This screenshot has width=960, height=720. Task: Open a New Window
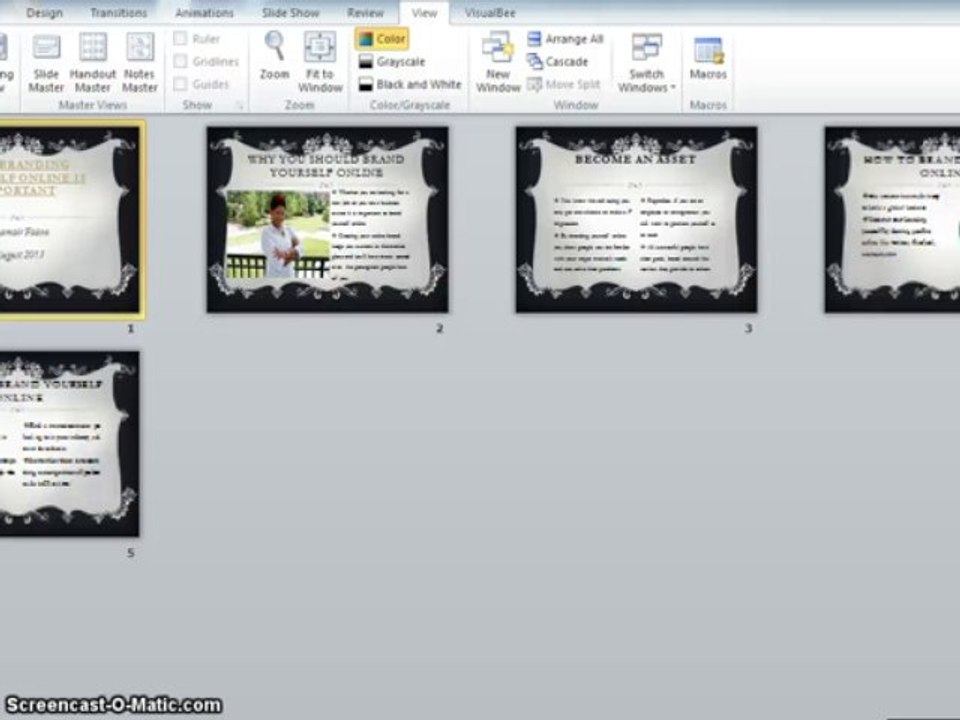[498, 62]
